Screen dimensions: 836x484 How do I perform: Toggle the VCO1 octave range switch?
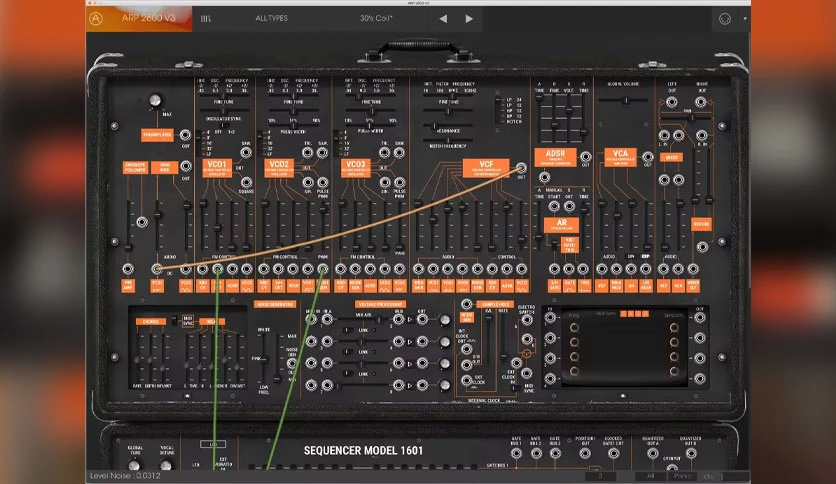[x=200, y=143]
